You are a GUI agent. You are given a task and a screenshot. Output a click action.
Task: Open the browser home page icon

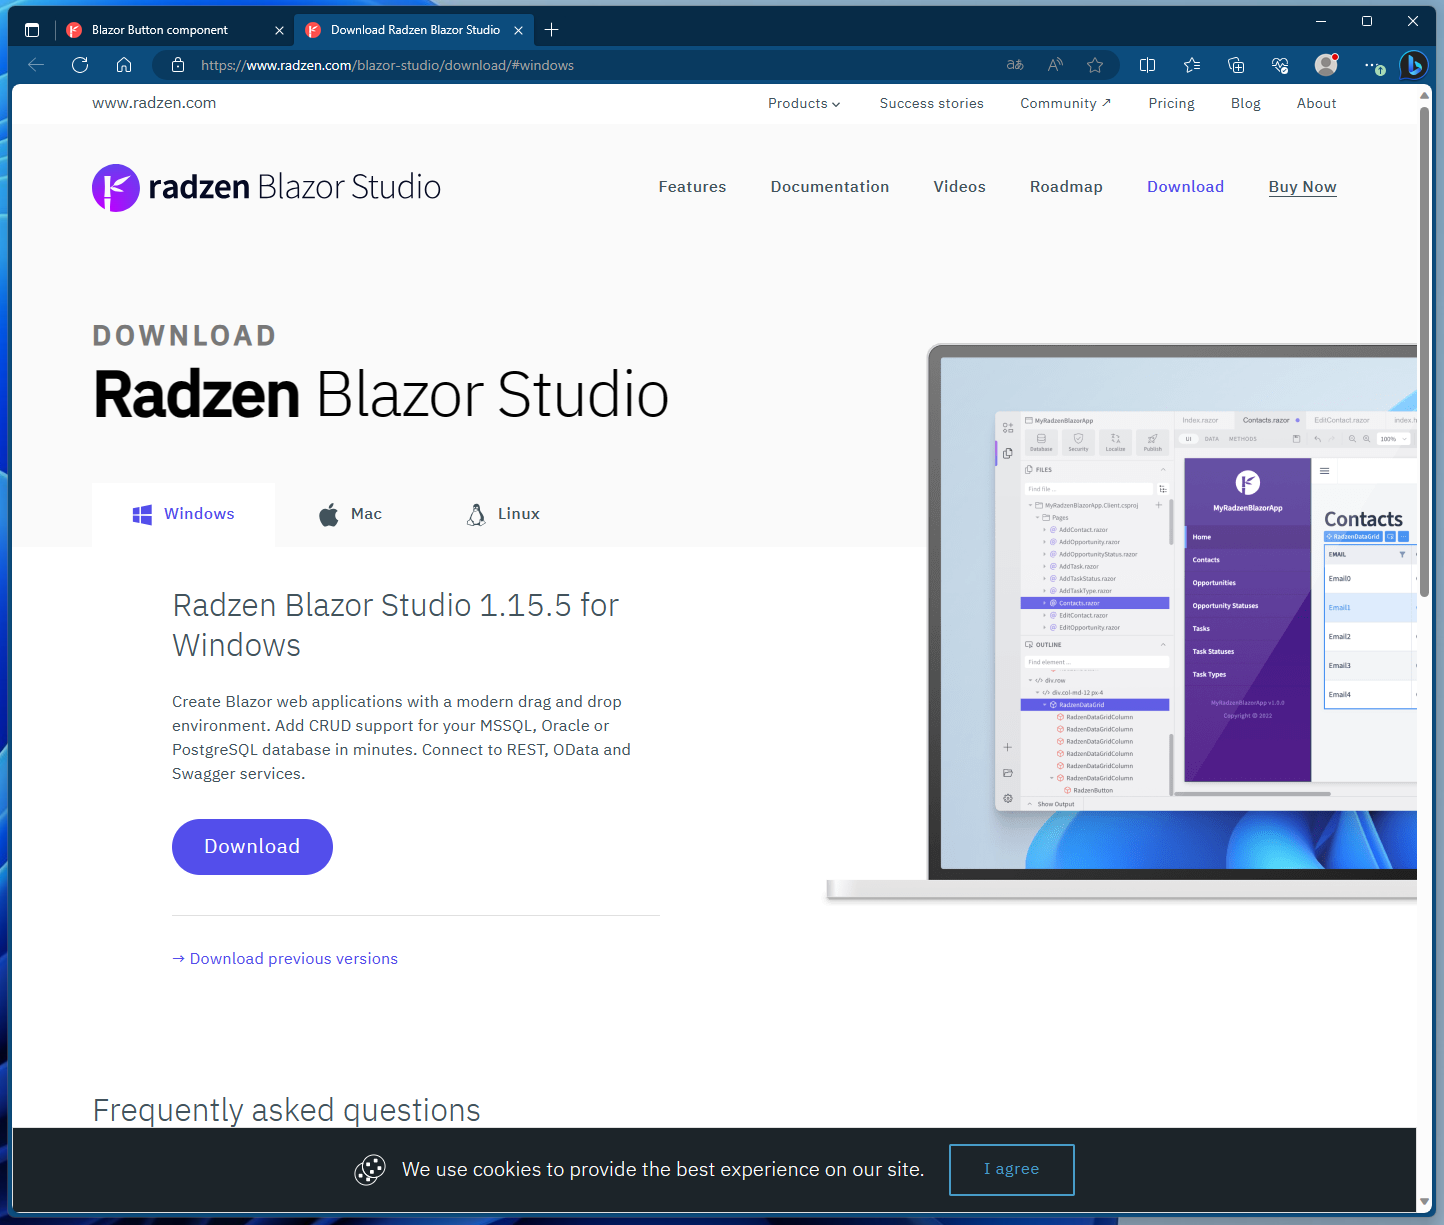pyautogui.click(x=123, y=65)
